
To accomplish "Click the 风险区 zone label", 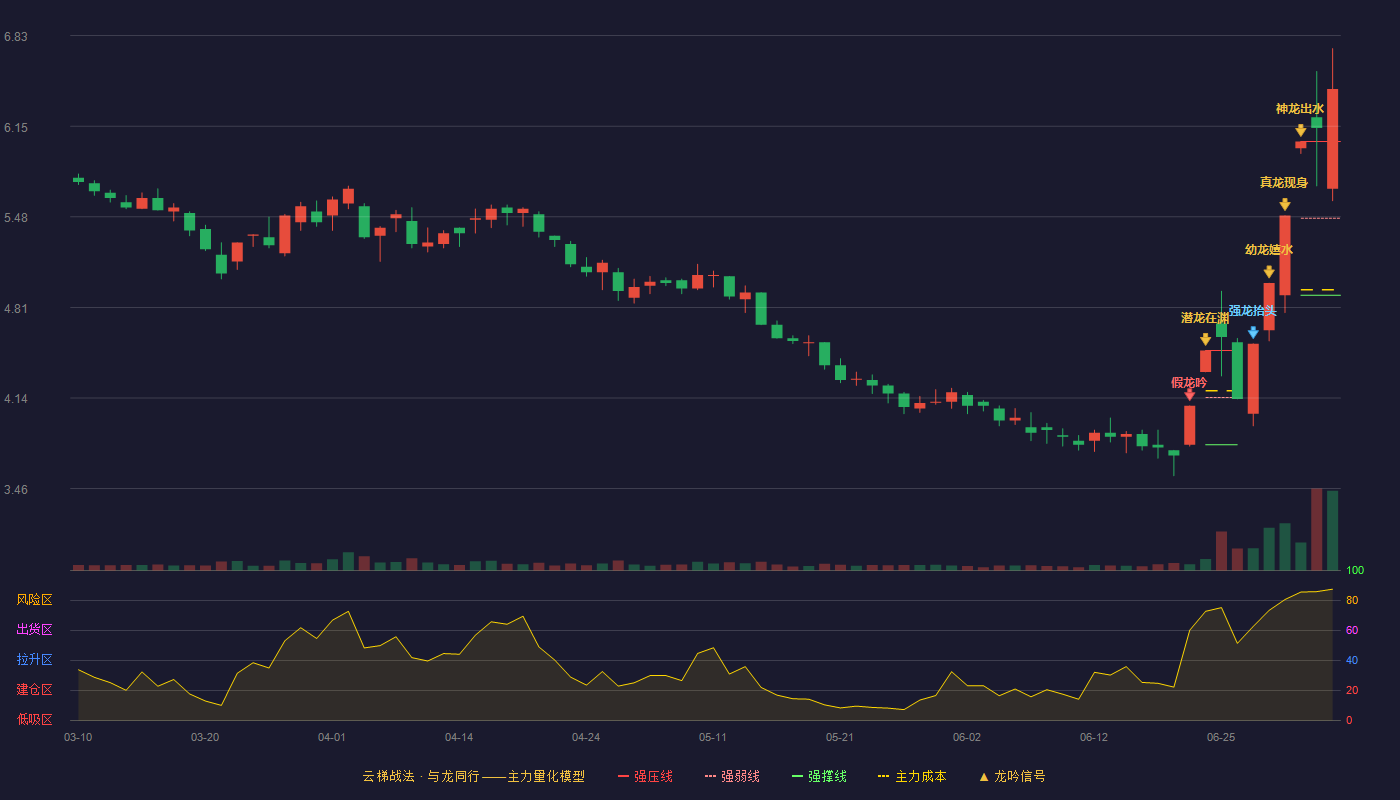I will 34,600.
